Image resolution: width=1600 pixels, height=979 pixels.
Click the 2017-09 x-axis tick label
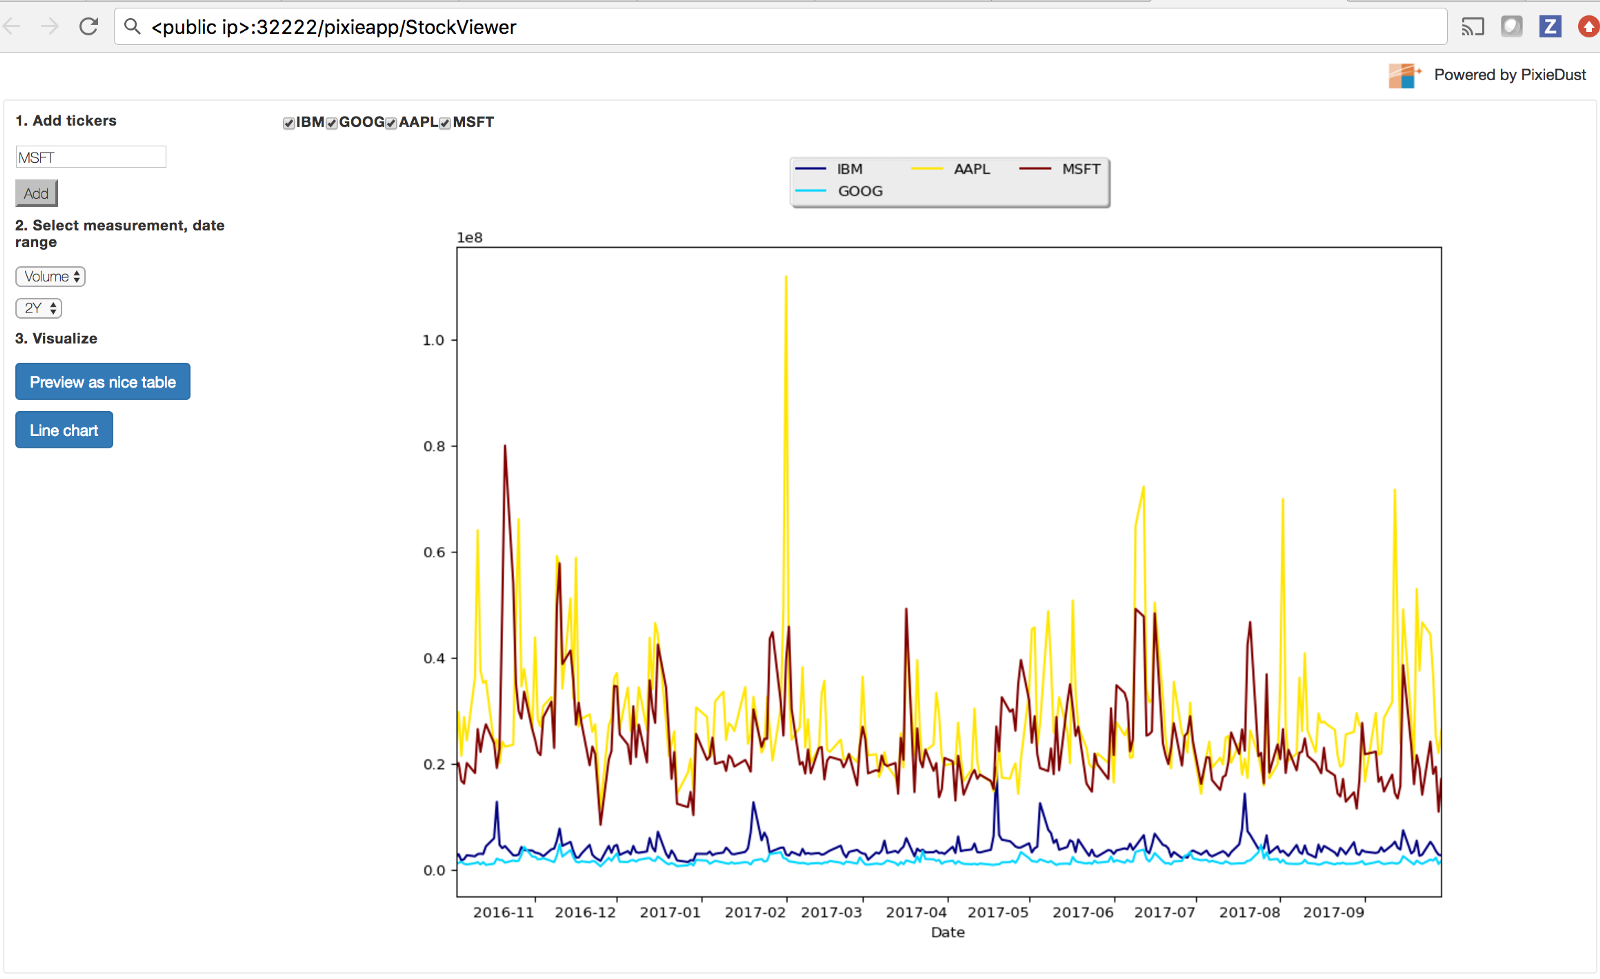click(x=1333, y=912)
